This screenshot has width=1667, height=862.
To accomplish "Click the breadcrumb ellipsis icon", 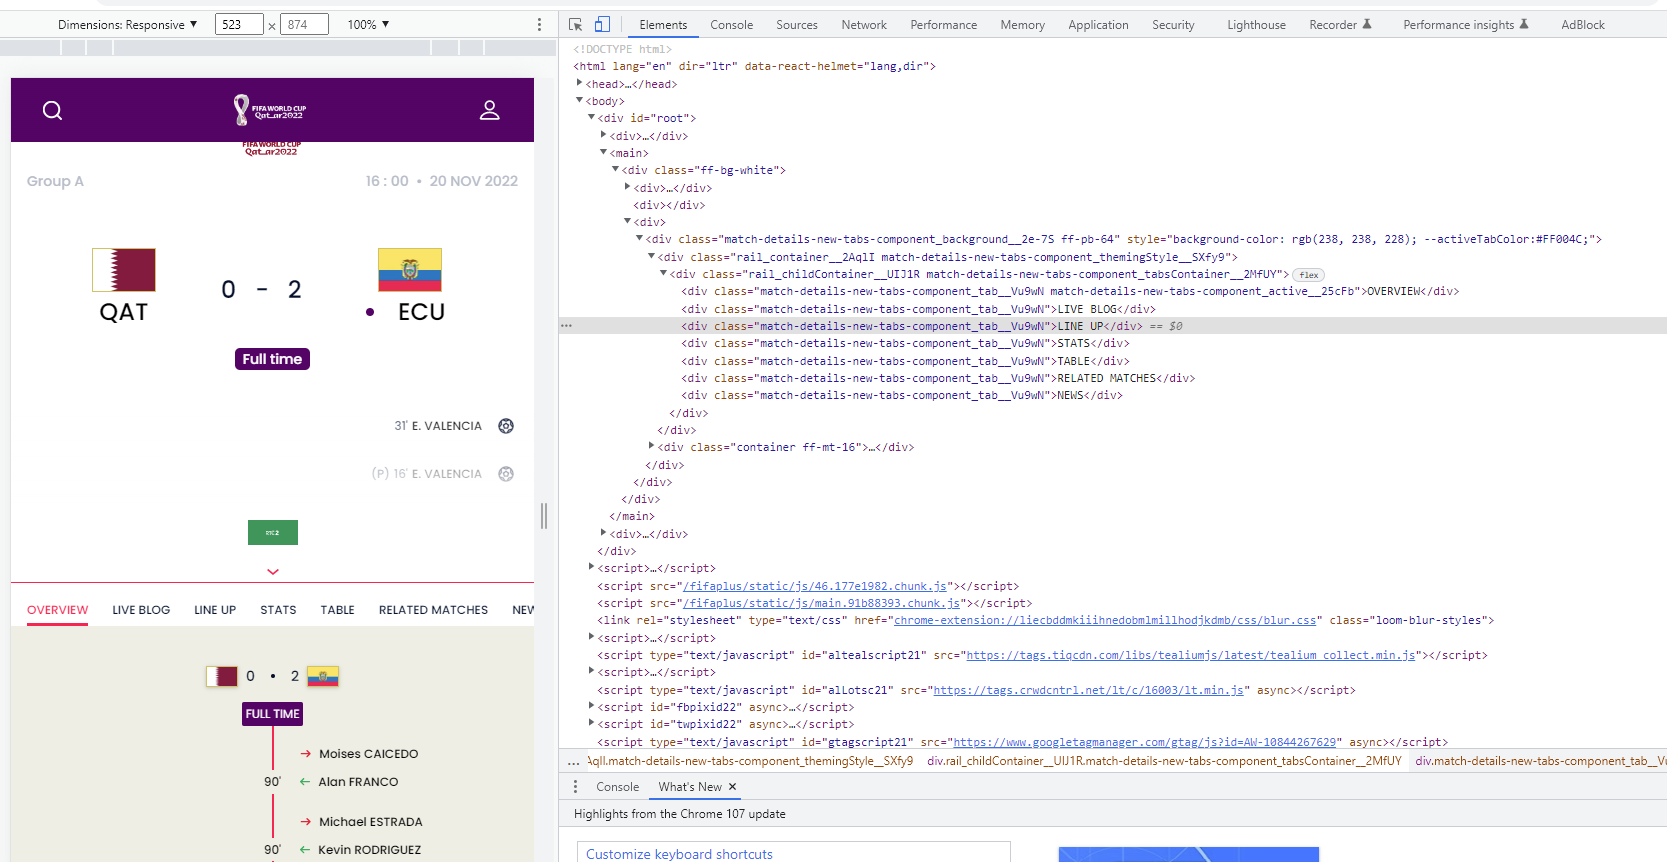I will [x=573, y=762].
